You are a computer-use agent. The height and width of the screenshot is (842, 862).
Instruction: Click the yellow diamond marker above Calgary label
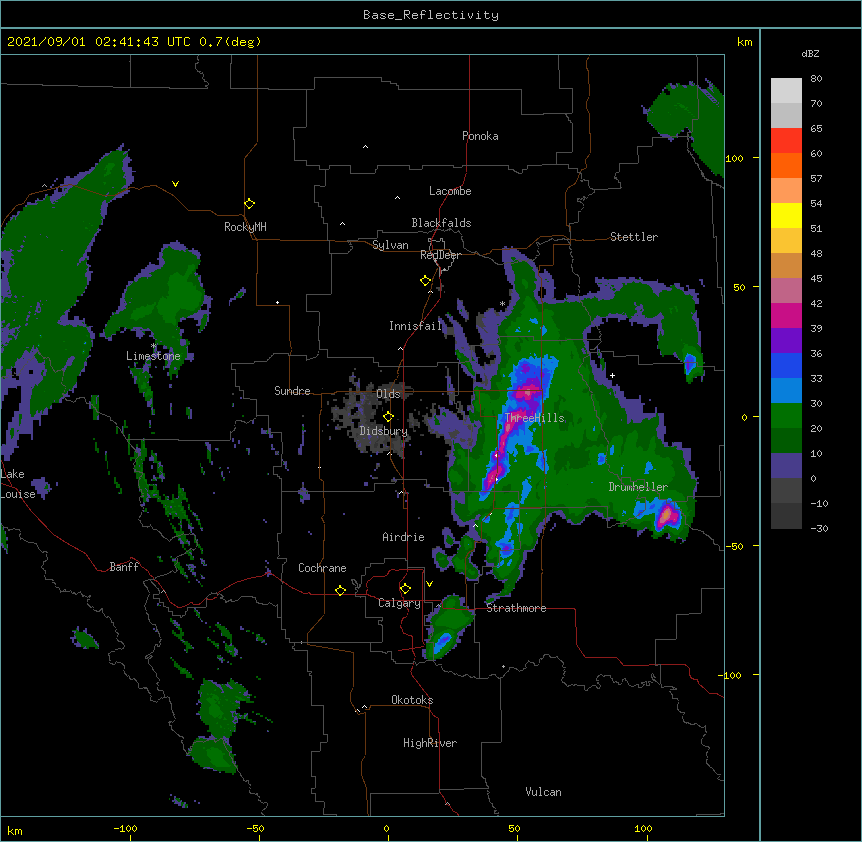tap(405, 589)
